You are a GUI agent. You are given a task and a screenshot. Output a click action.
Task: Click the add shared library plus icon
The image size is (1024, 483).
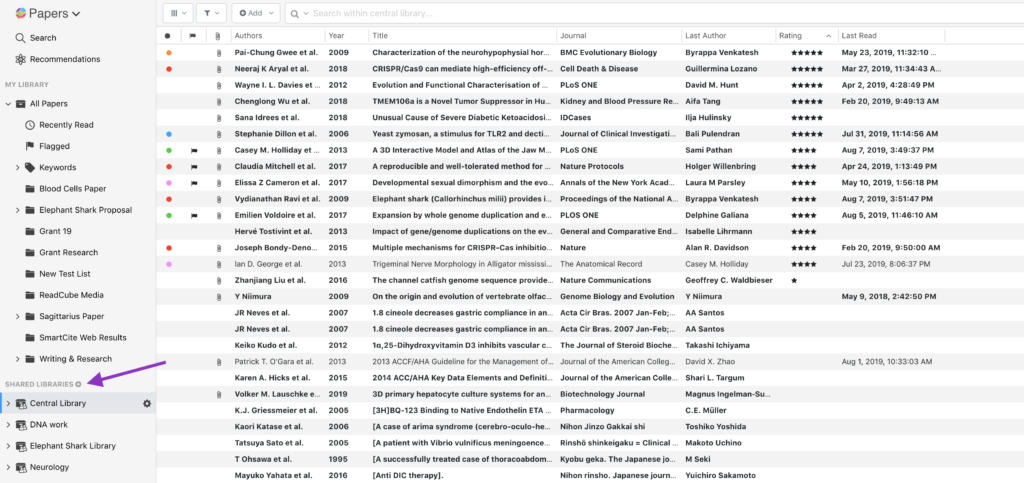point(79,384)
